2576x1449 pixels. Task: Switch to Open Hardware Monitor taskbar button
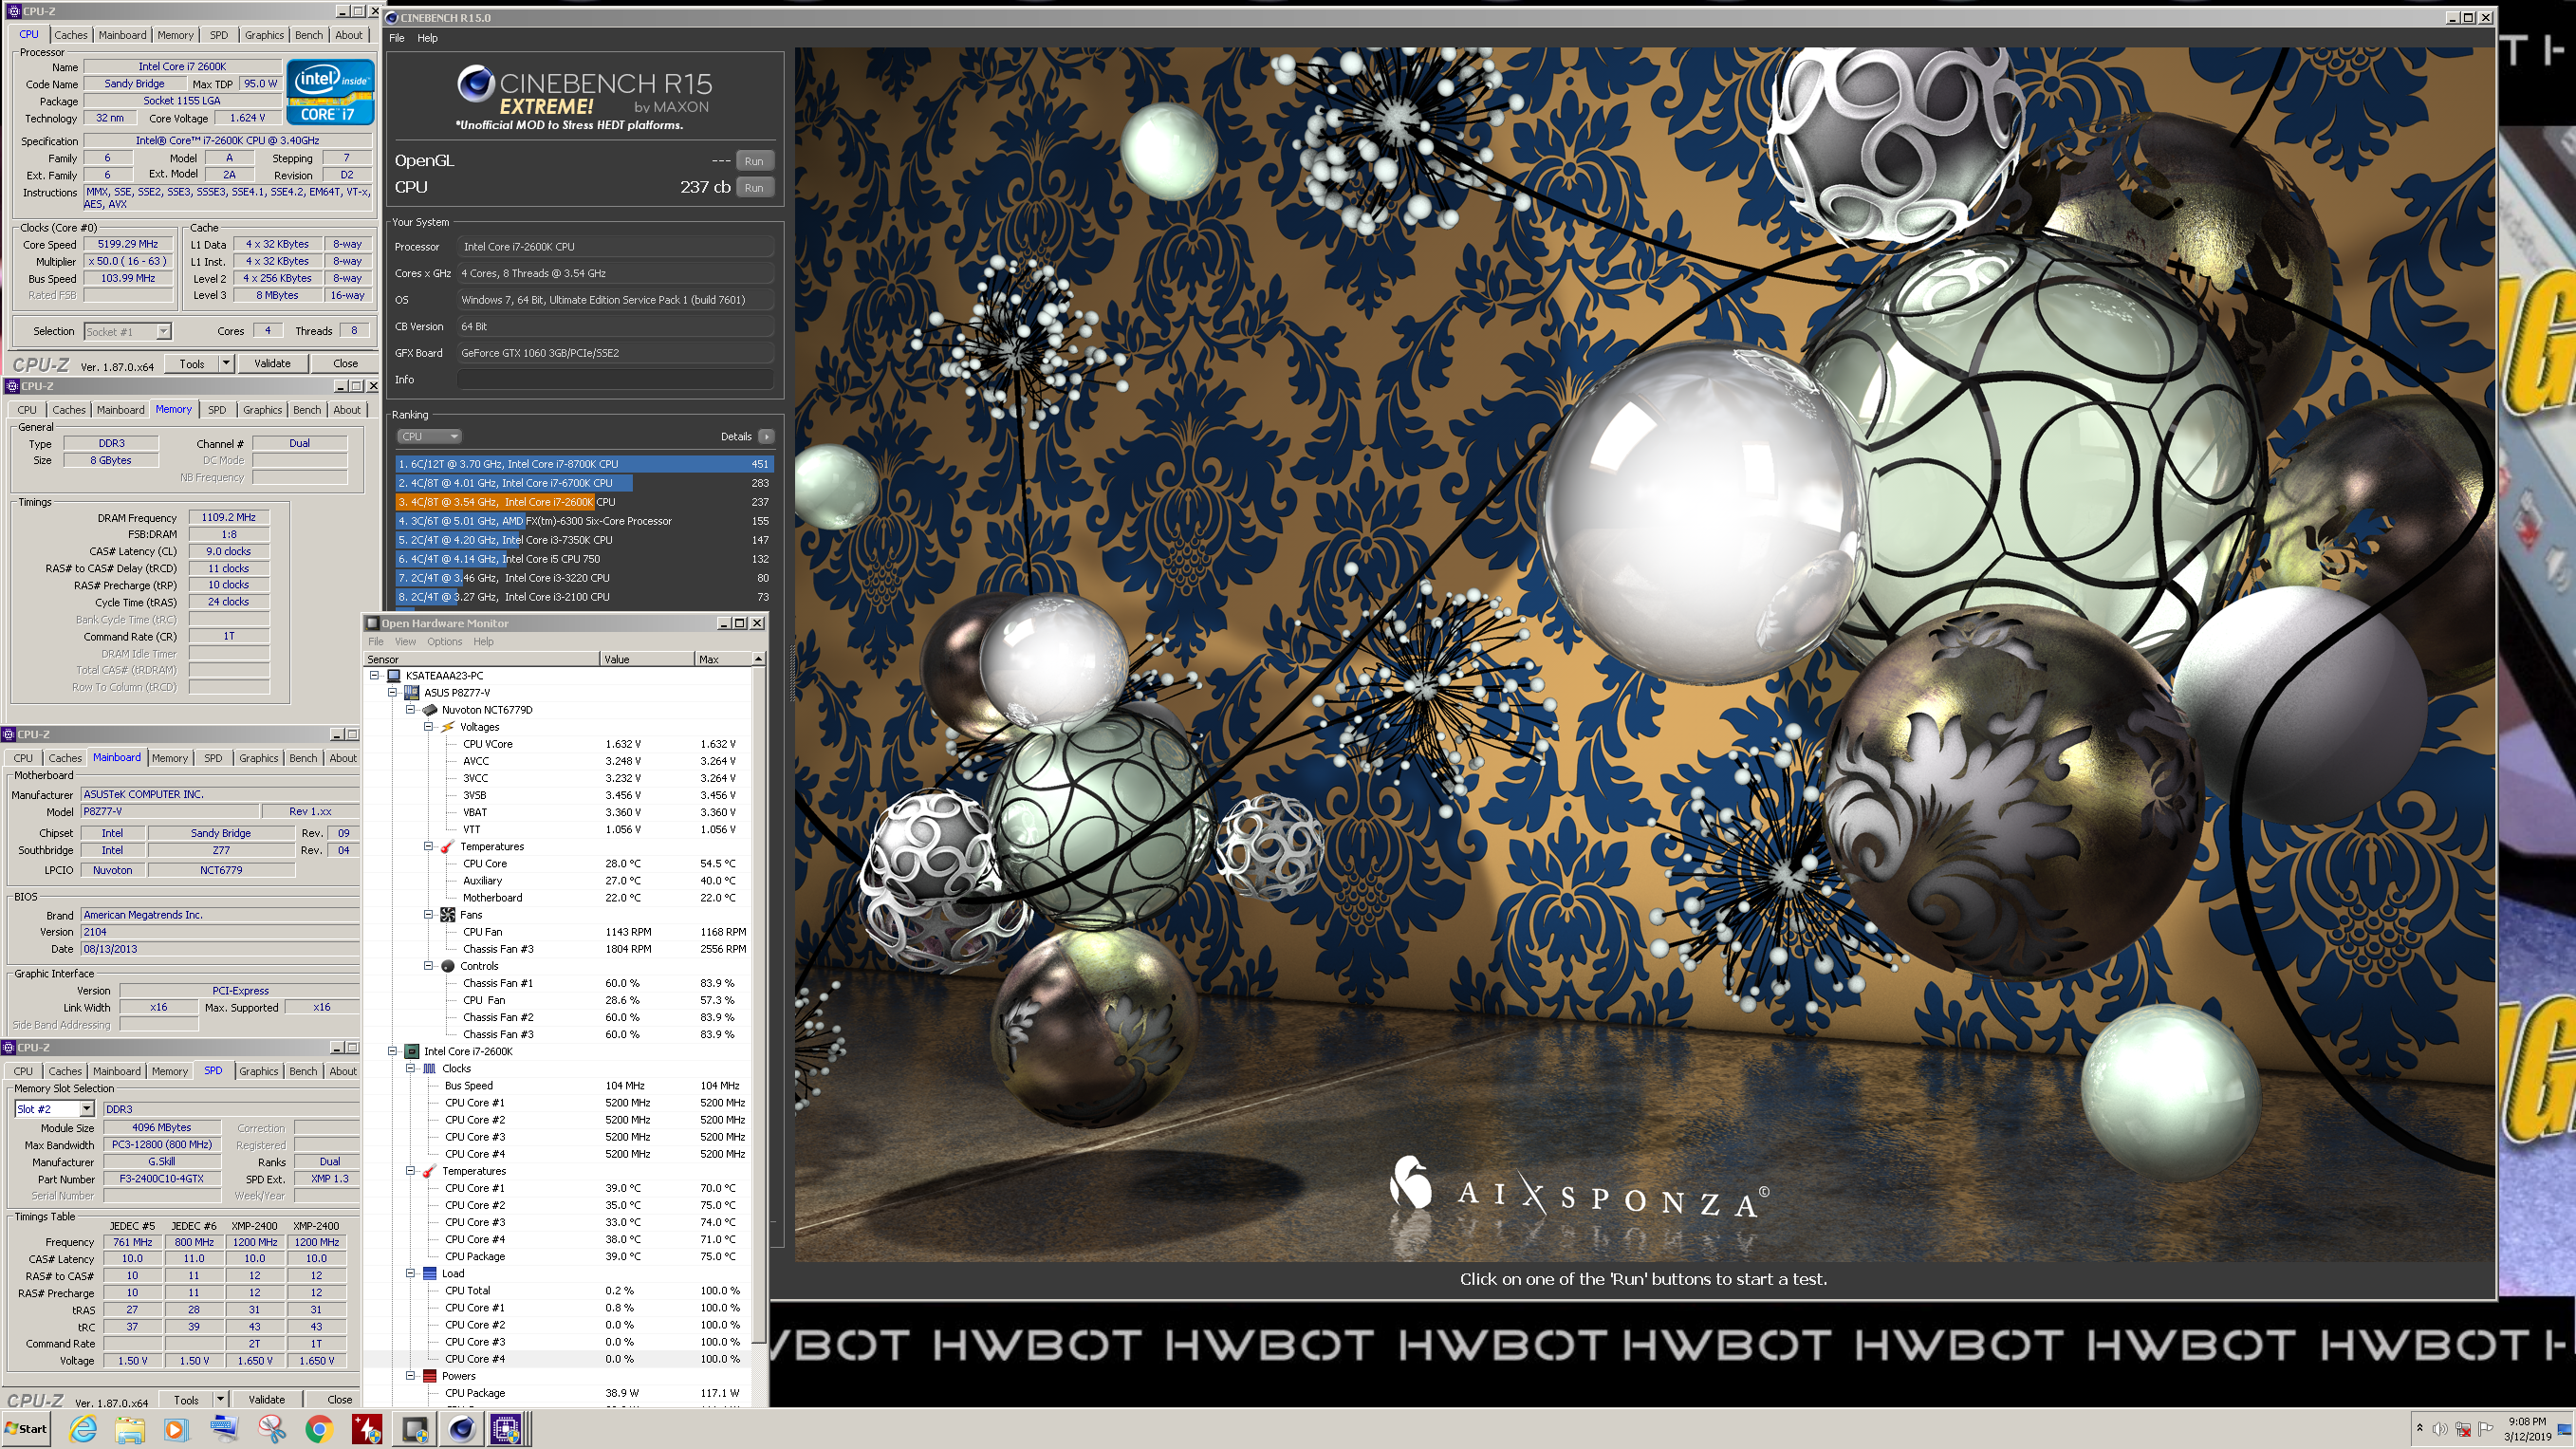pos(414,1429)
